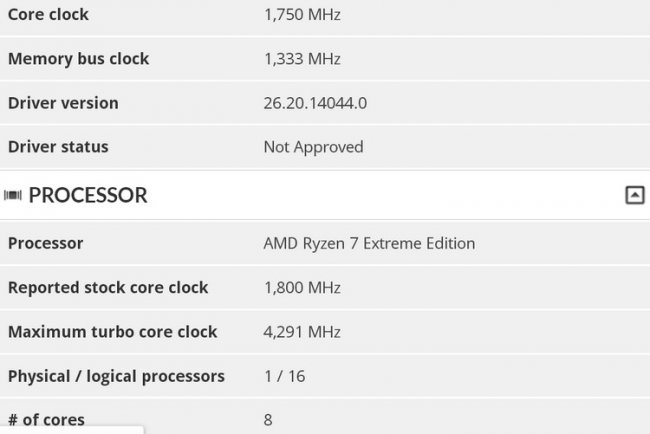Click the chip icon beside PROCESSOR
Image resolution: width=650 pixels, height=434 pixels.
13,196
